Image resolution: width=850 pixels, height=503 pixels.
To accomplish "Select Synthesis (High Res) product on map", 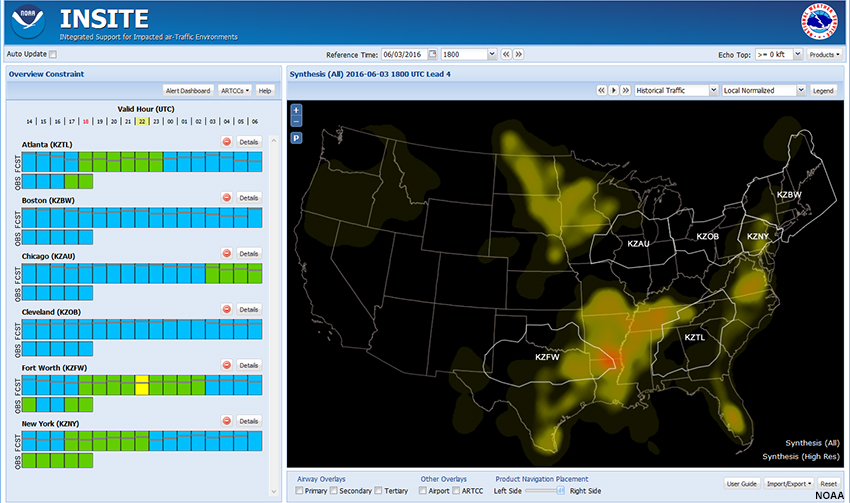I will (x=801, y=456).
